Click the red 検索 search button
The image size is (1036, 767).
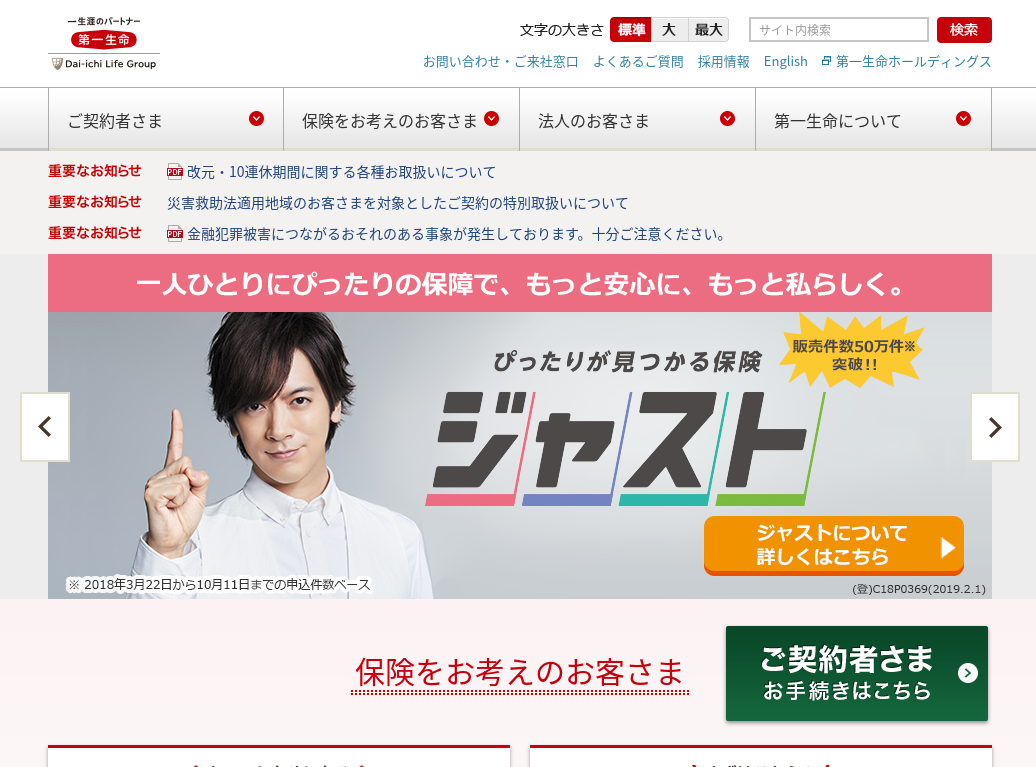pyautogui.click(x=964, y=30)
